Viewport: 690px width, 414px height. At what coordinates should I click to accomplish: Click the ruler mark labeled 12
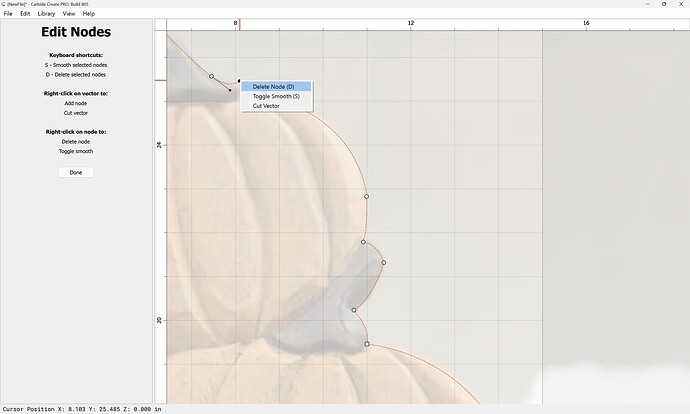click(411, 23)
